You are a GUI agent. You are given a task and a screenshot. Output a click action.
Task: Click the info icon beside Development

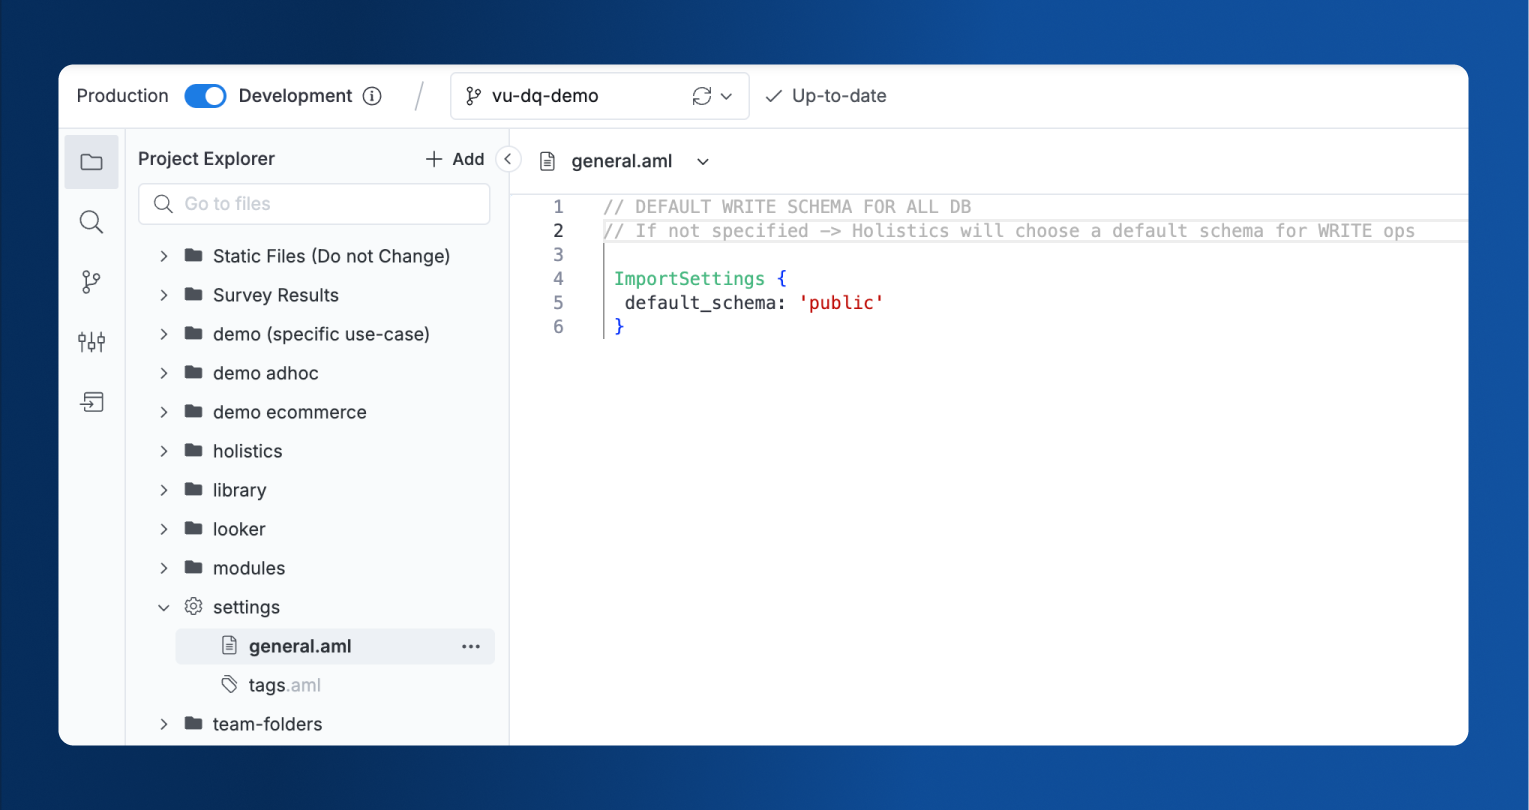point(372,96)
